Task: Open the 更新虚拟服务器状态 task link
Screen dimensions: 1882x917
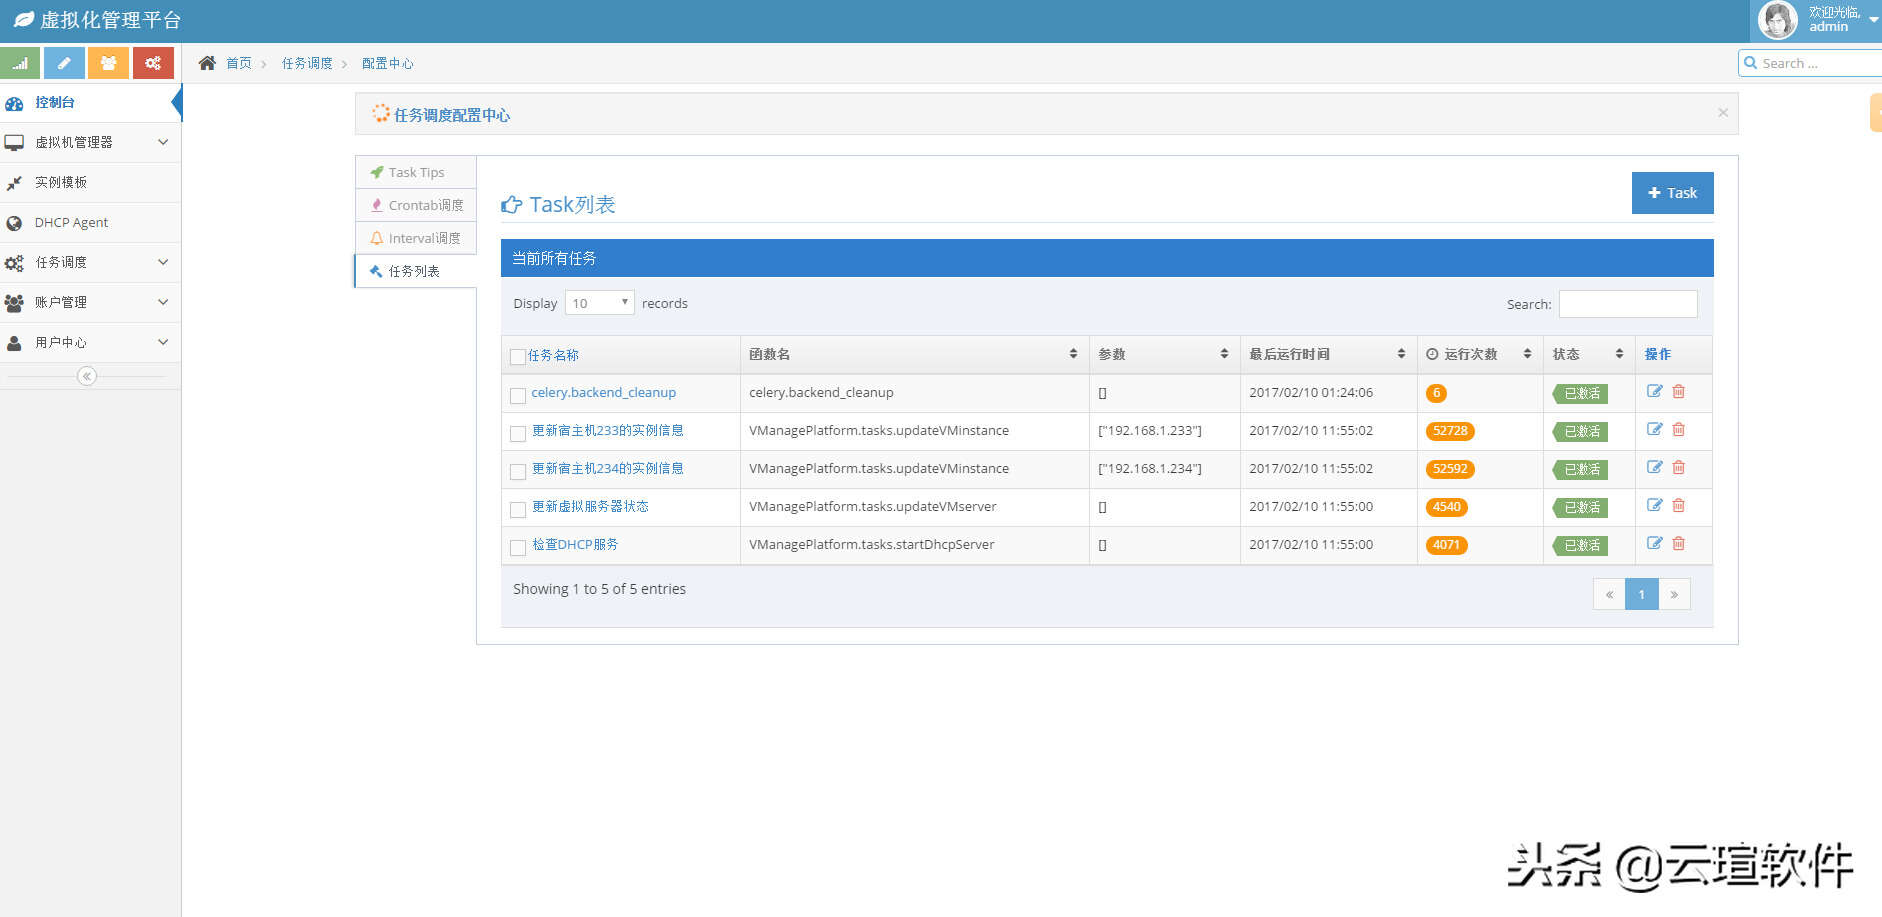Action: (590, 506)
